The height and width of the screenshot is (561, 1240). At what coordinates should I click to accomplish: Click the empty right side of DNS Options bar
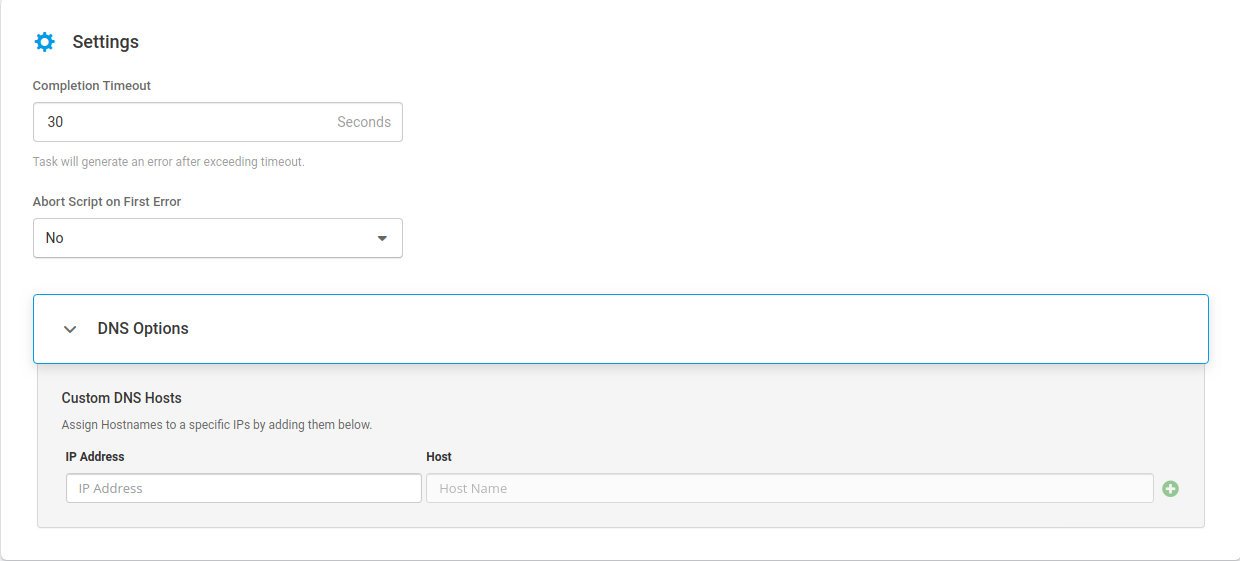click(800, 328)
